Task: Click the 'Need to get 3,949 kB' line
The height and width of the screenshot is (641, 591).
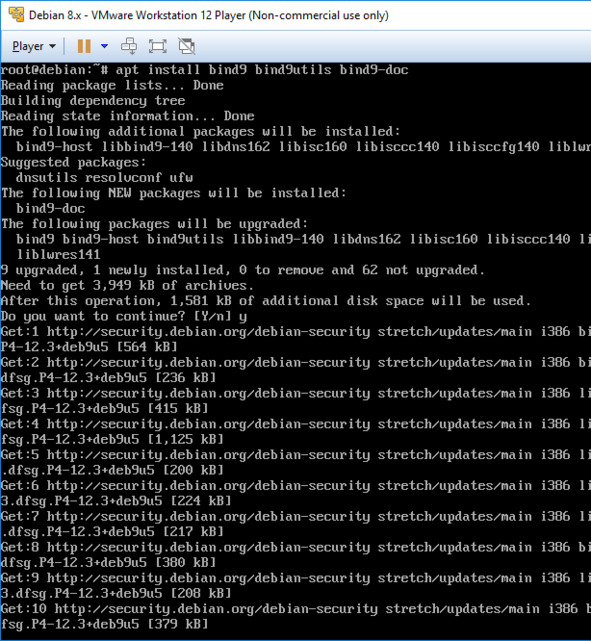Action: (x=127, y=285)
